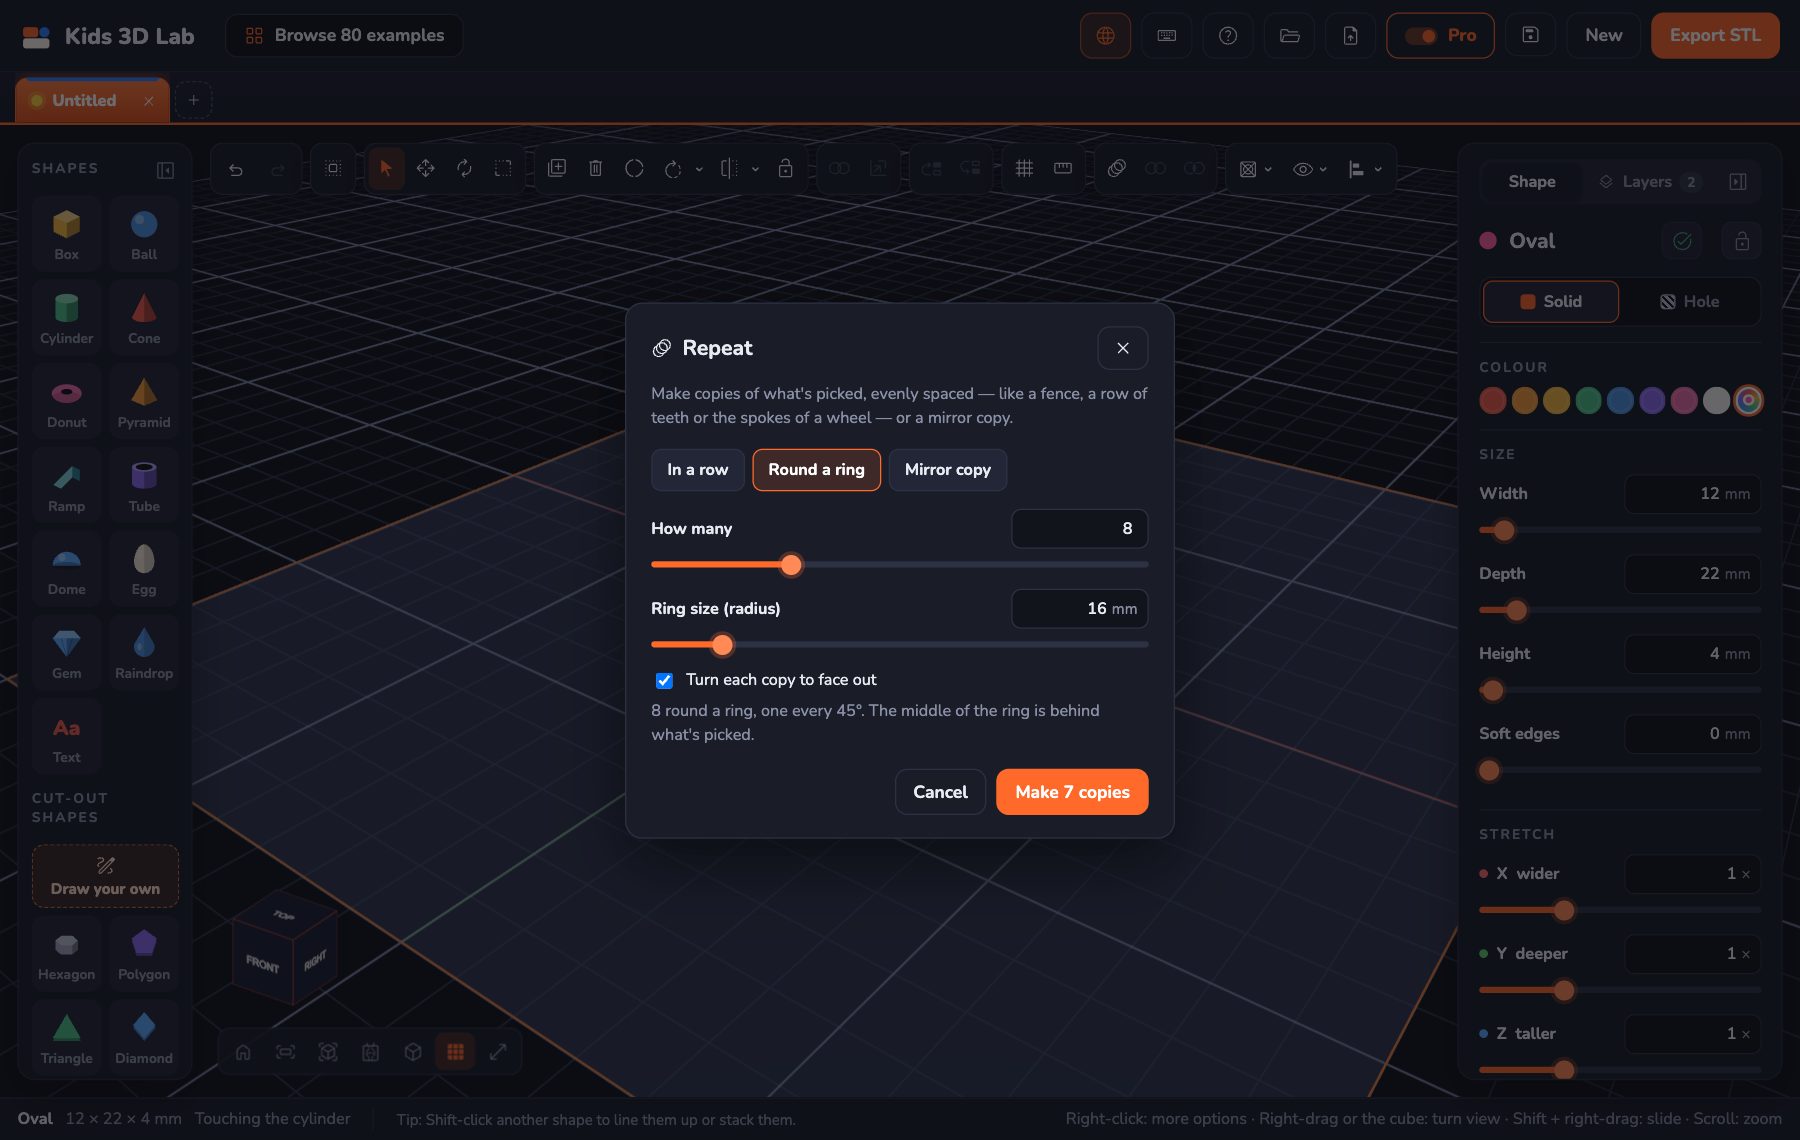Click Export STL
The height and width of the screenshot is (1140, 1800).
pos(1715,36)
